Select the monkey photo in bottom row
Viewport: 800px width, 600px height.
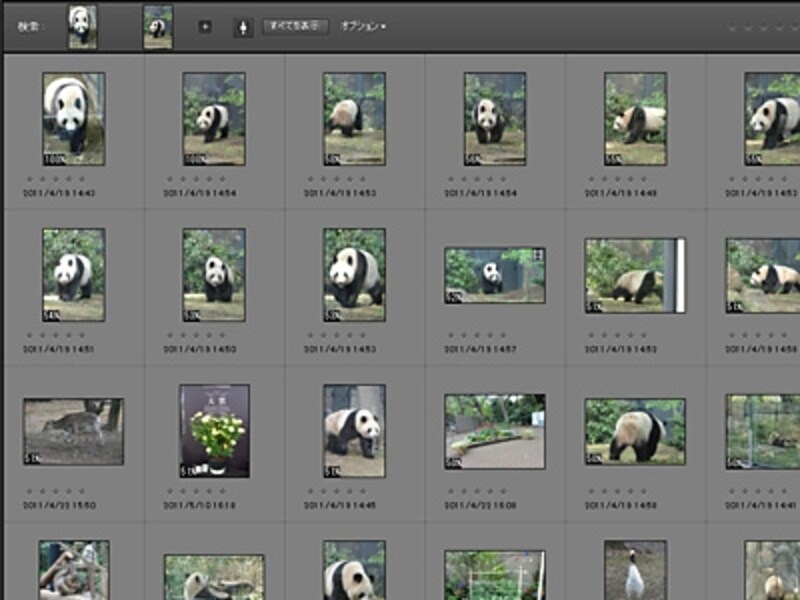[74, 570]
